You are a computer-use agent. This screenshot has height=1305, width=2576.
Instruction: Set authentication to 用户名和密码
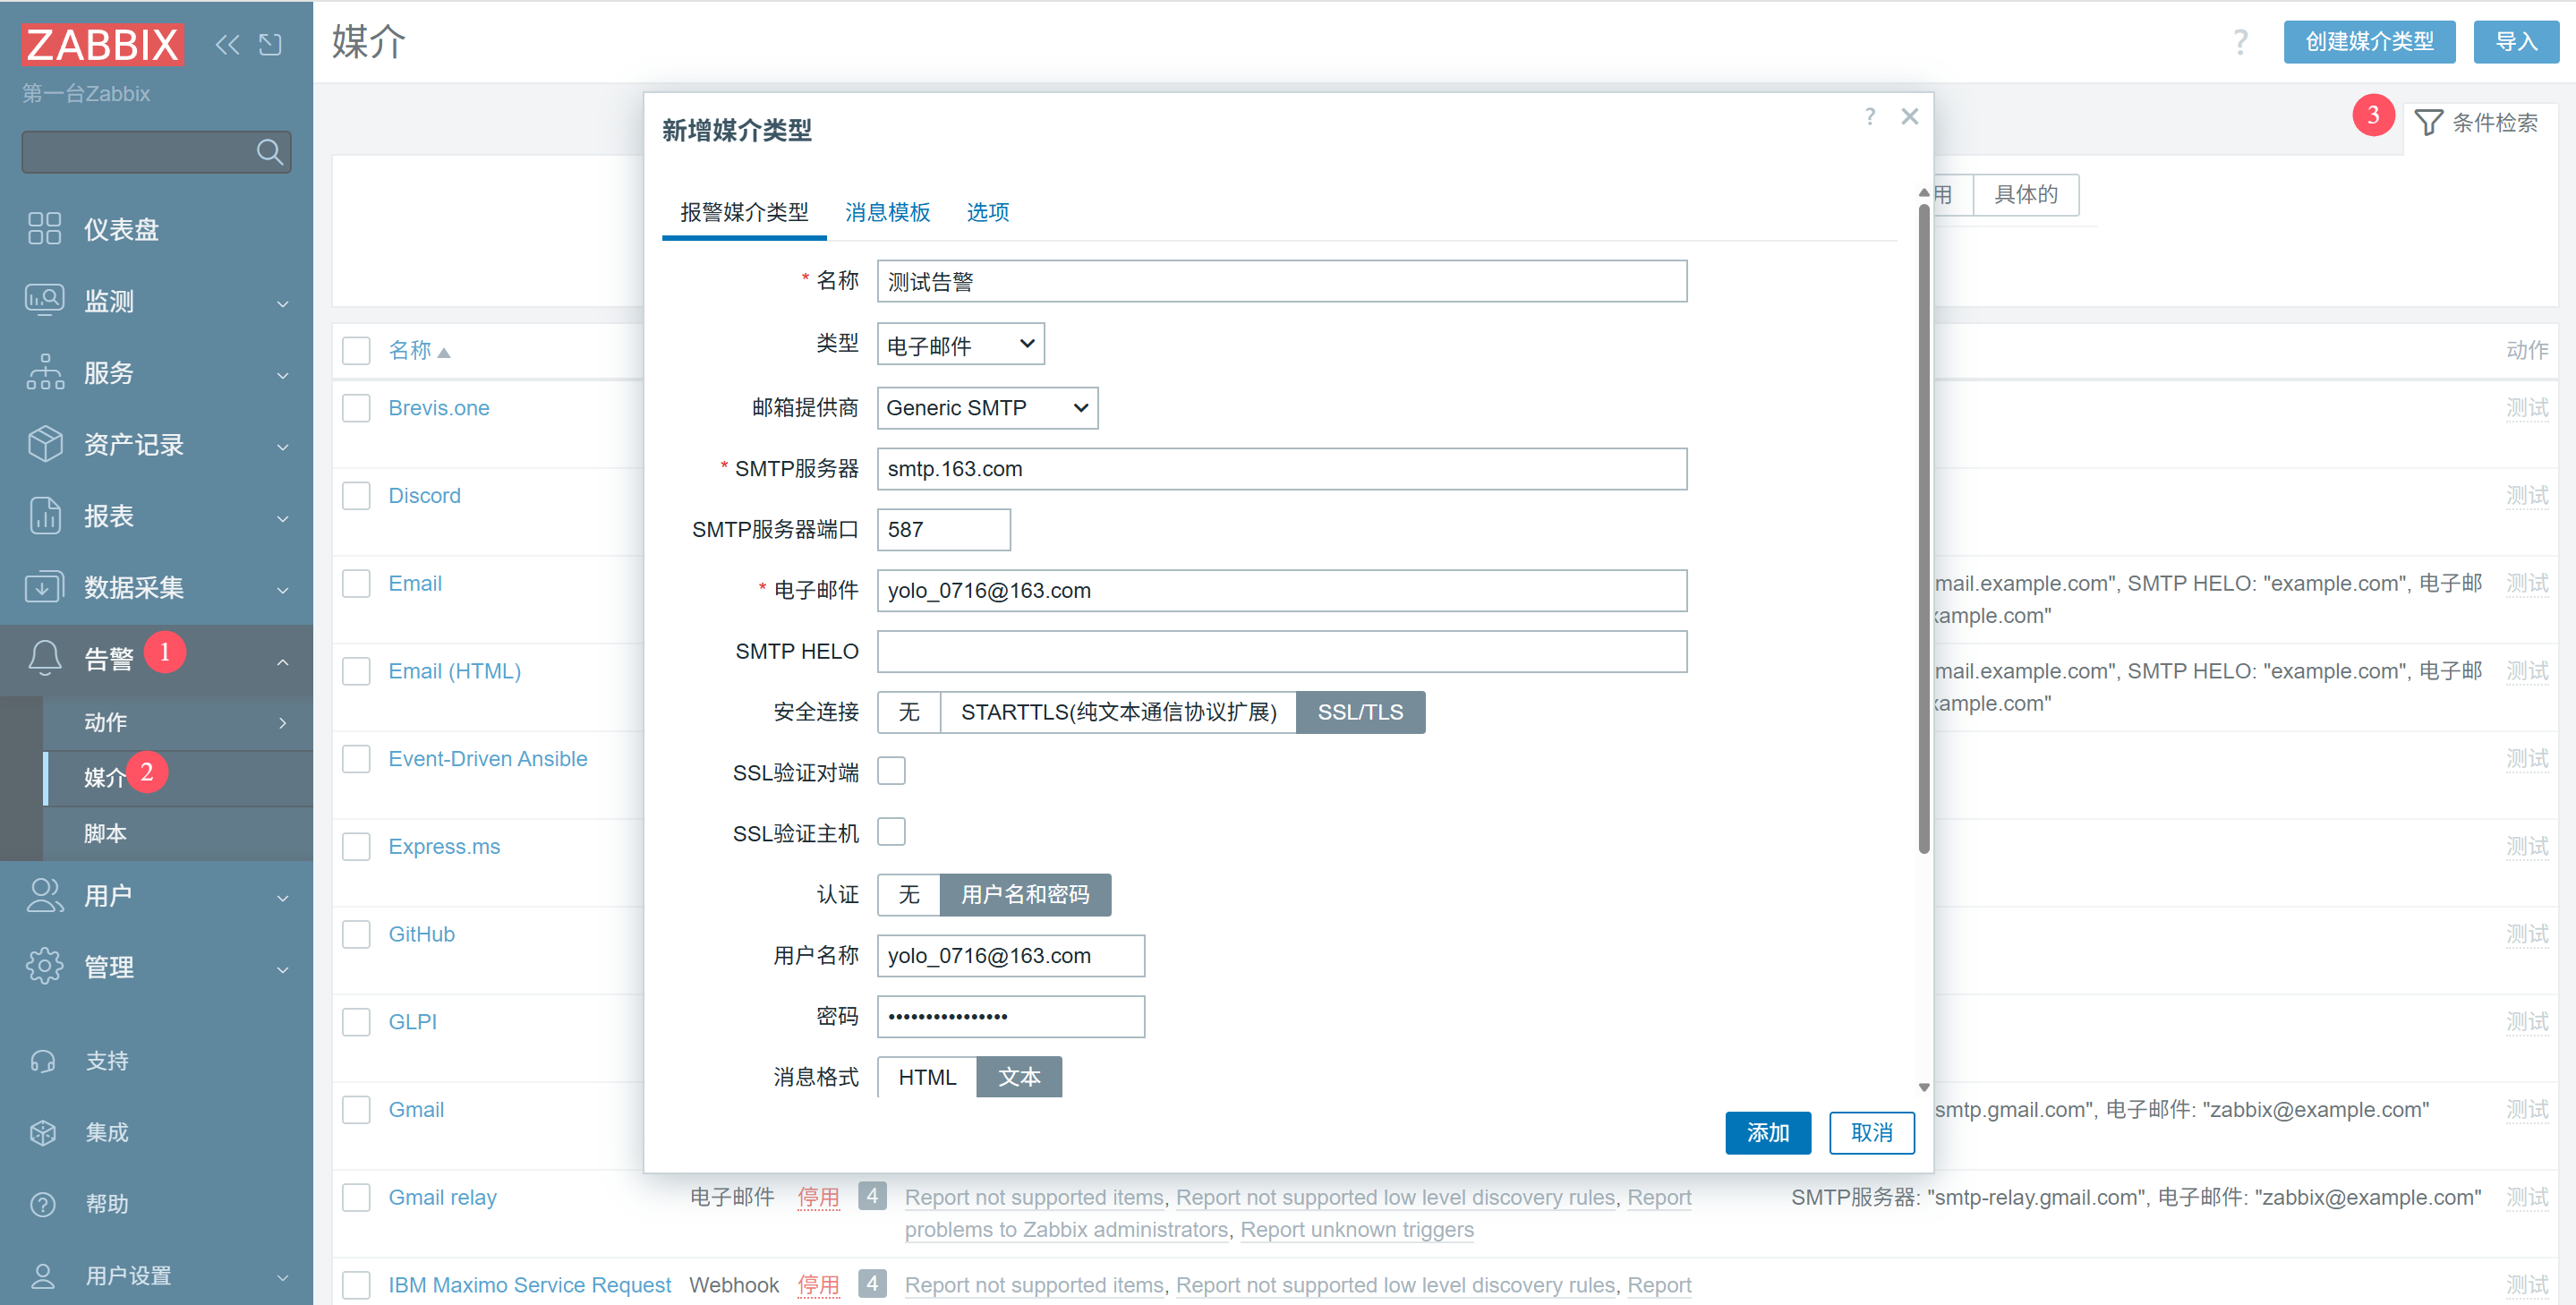point(1025,894)
